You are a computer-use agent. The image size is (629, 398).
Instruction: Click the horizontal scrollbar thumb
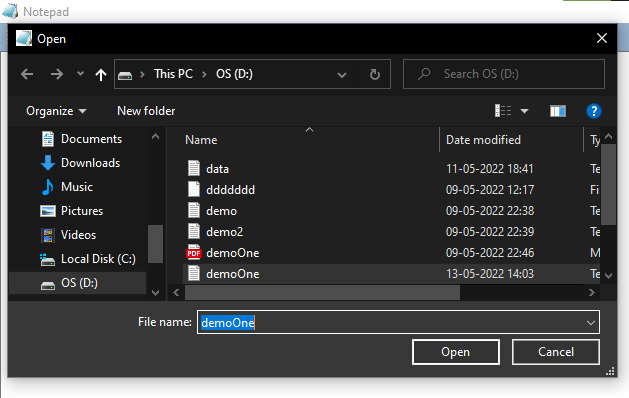coord(322,293)
